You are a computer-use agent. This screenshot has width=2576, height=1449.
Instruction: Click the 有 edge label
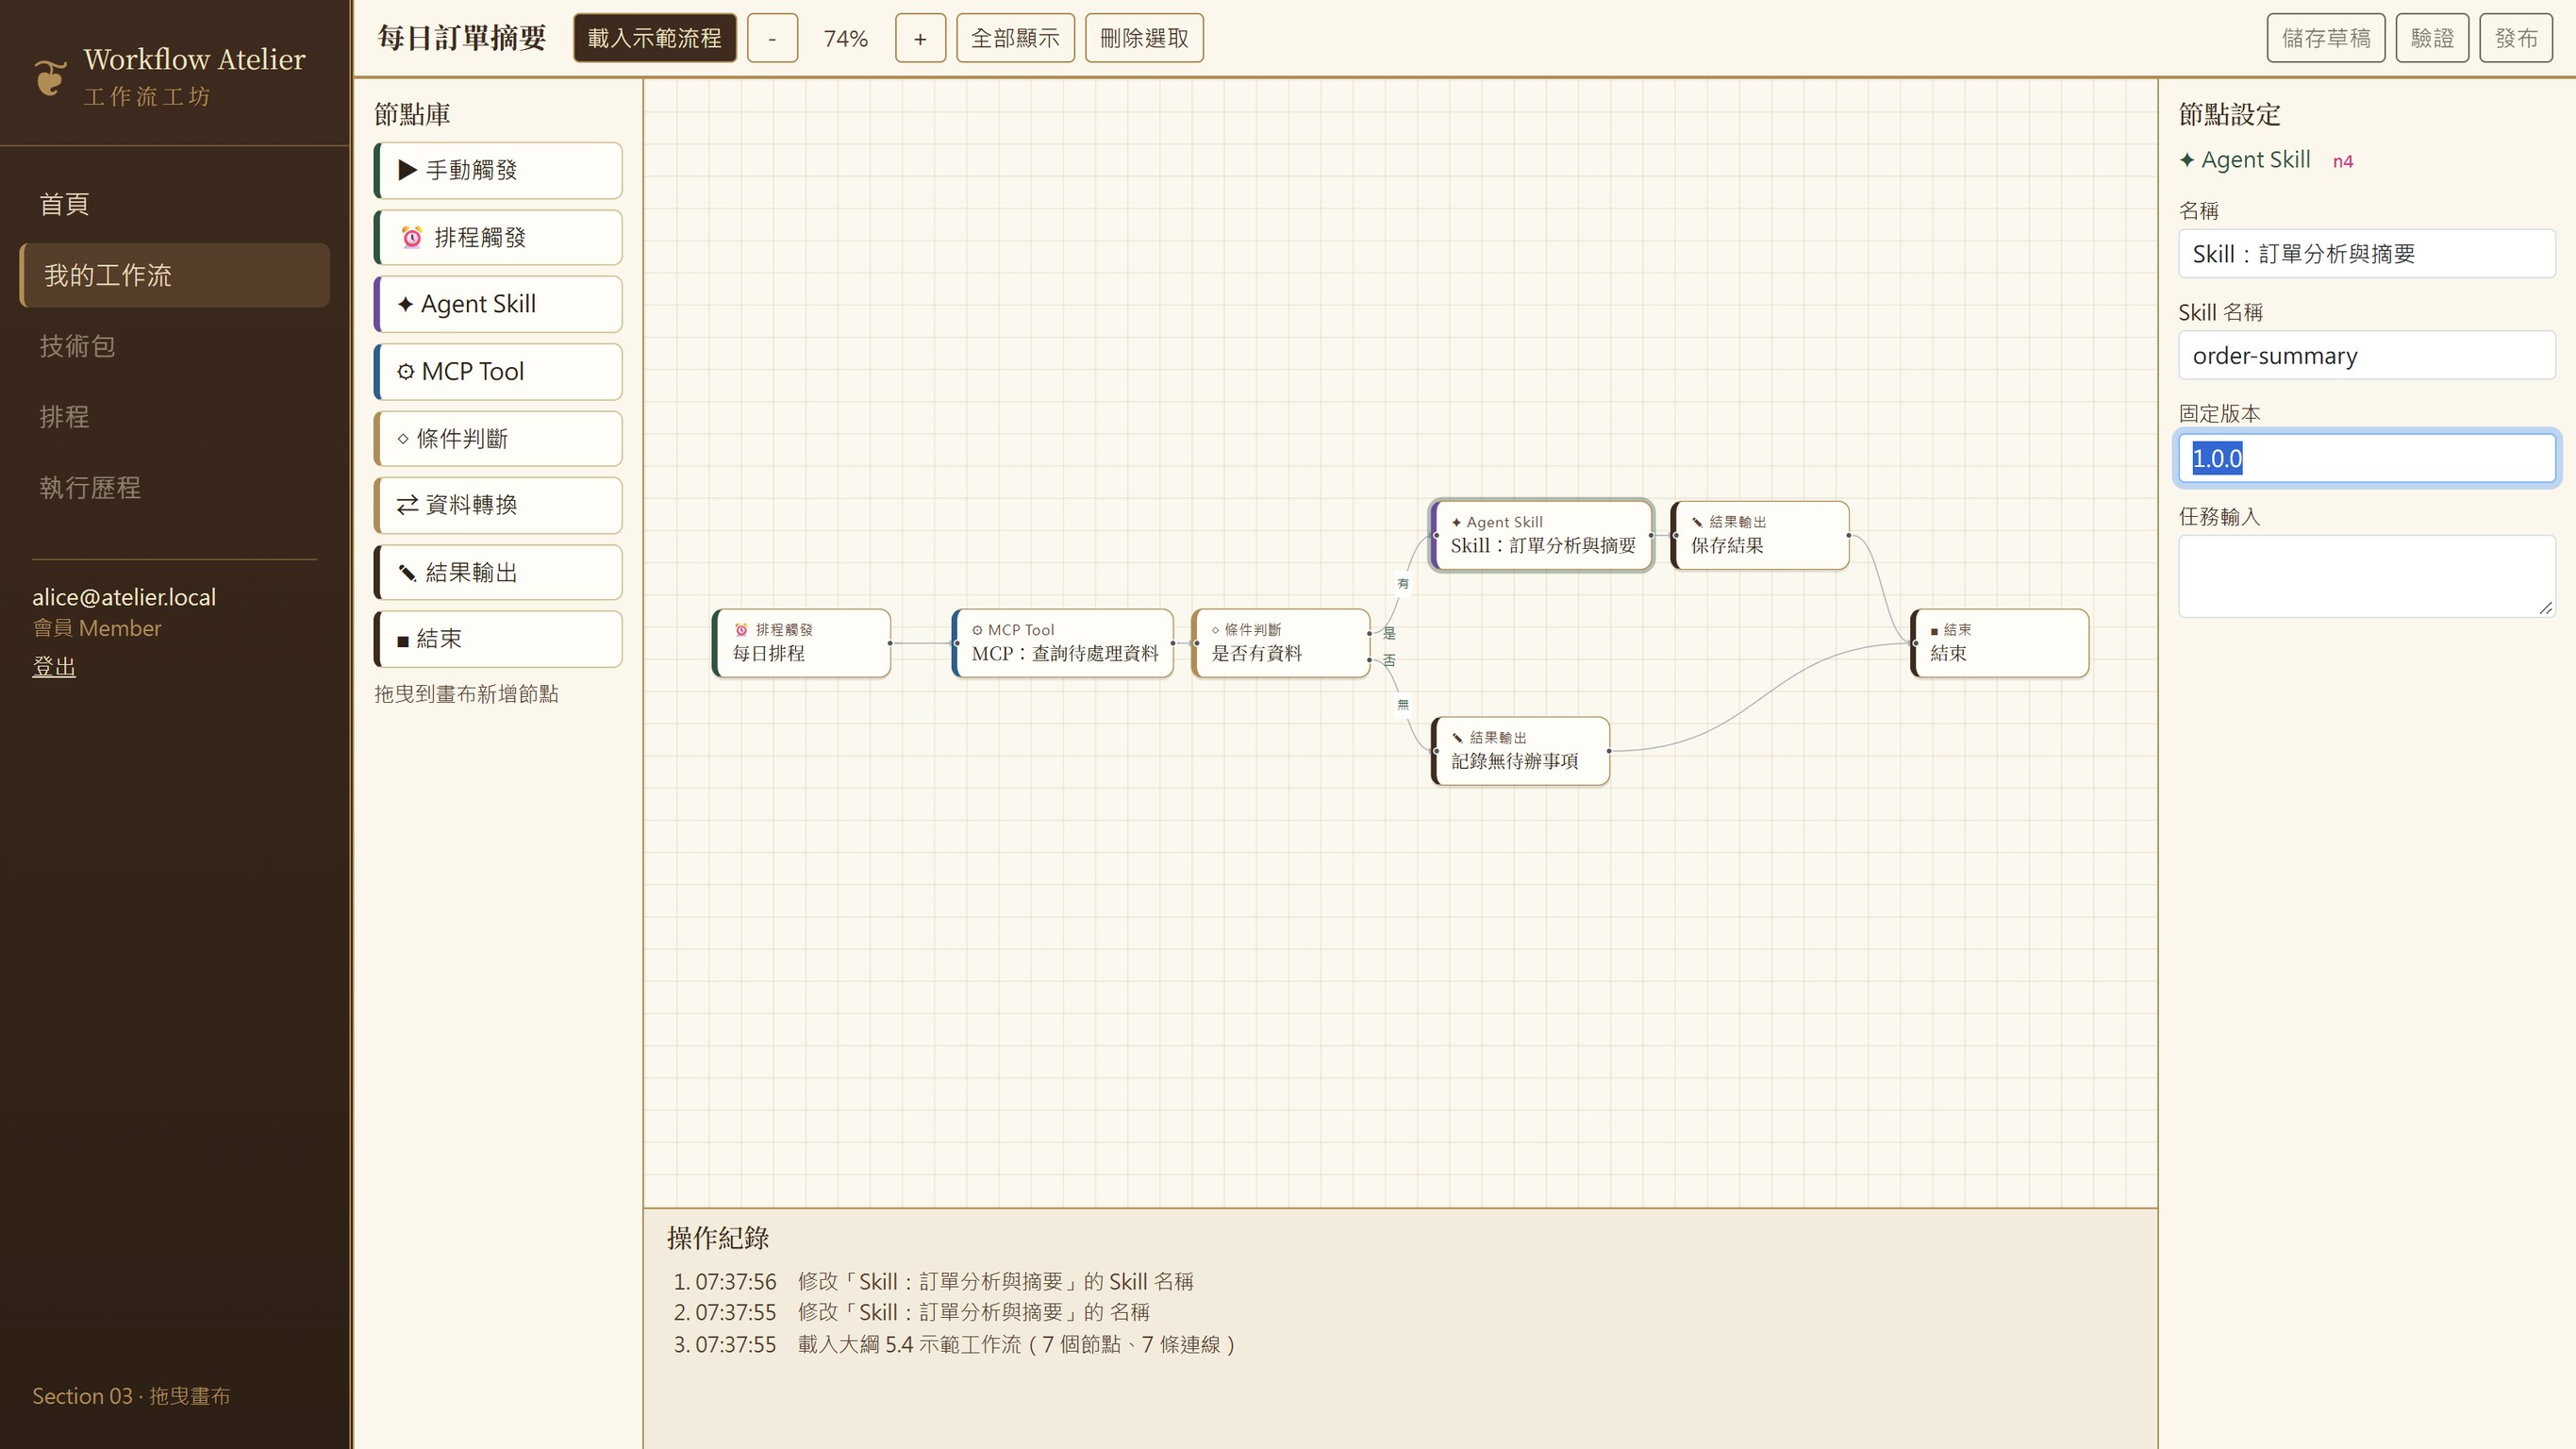1403,584
